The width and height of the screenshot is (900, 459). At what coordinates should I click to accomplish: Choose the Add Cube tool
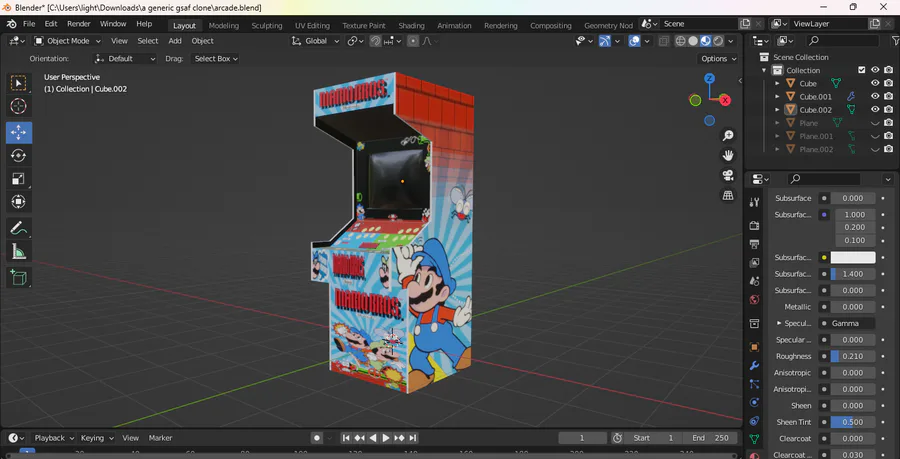click(18, 278)
